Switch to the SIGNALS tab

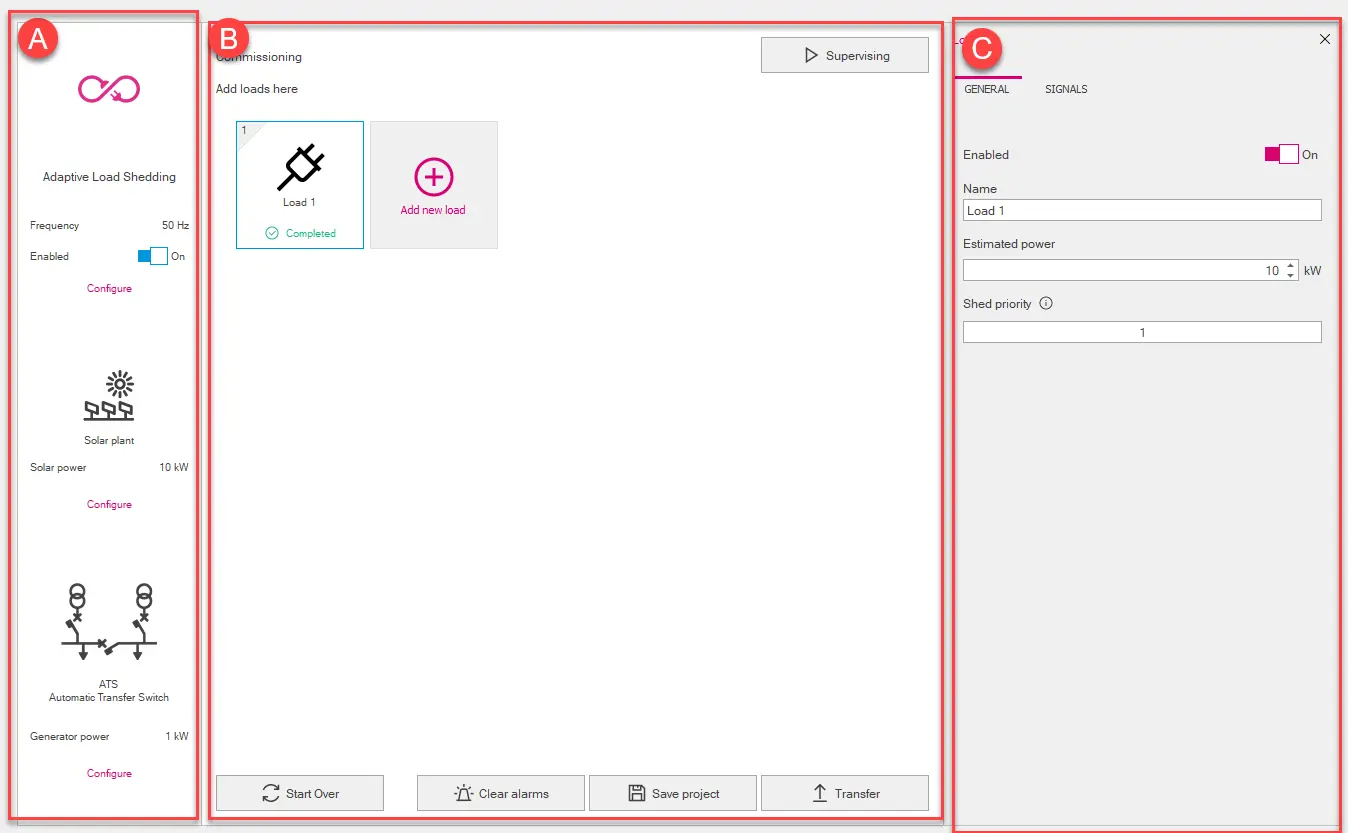tap(1065, 89)
